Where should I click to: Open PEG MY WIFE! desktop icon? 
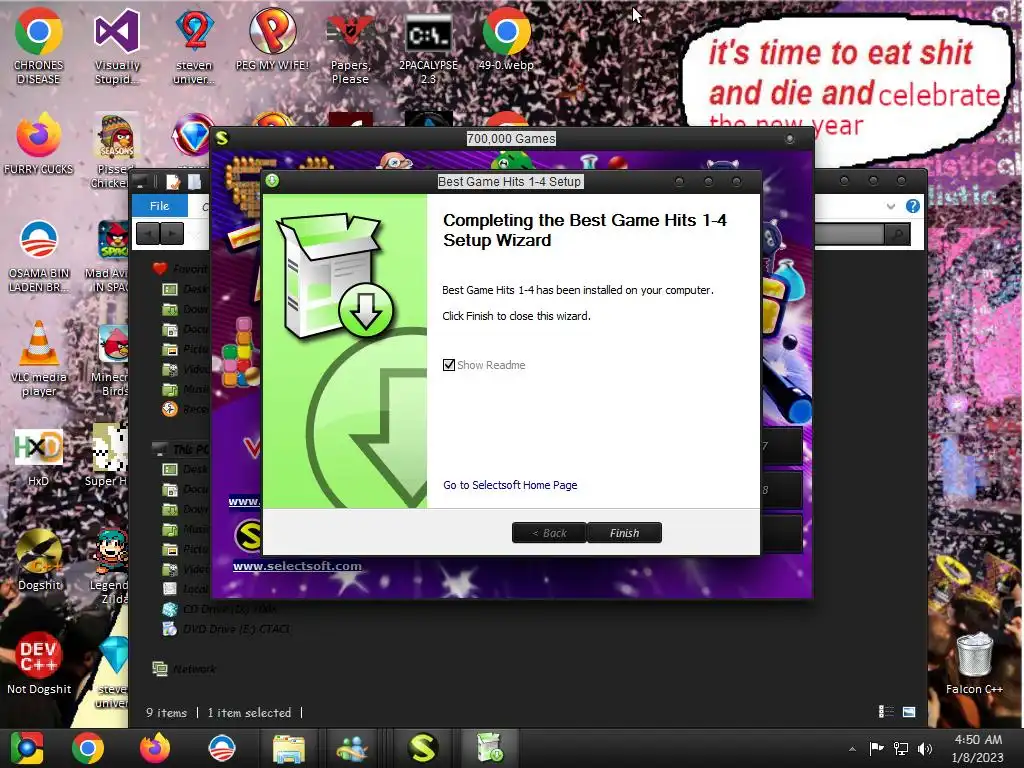(x=272, y=40)
